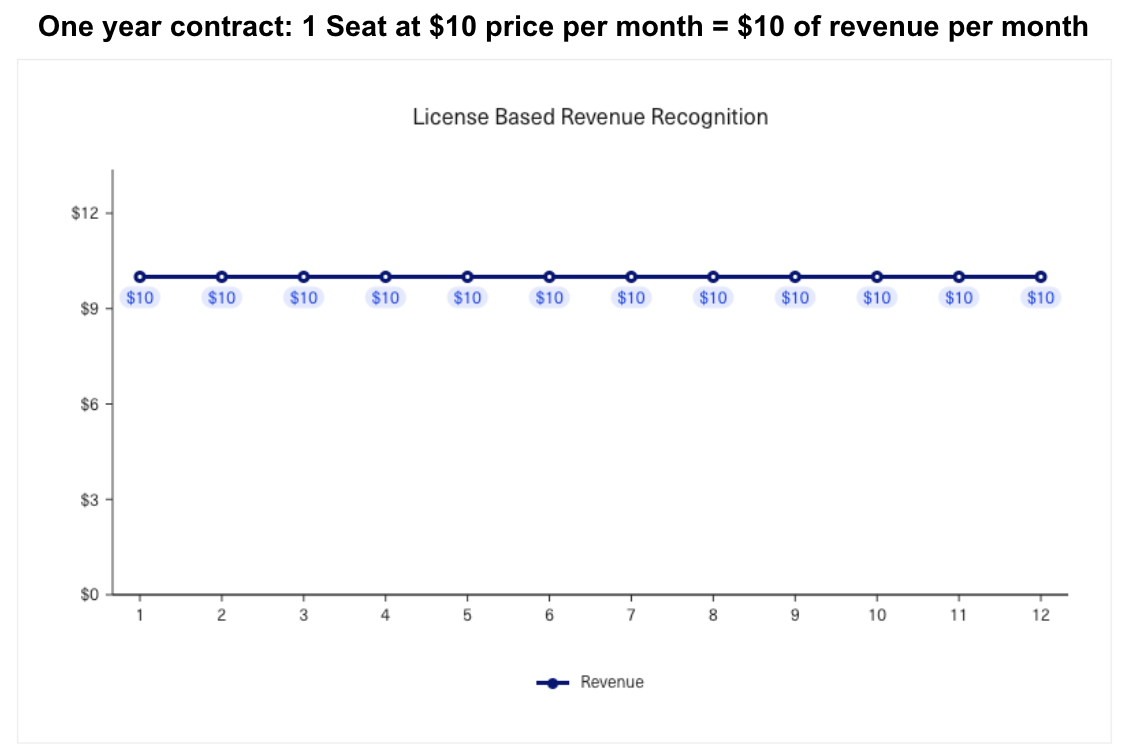Select the Revenue data point at month 4

pos(385,277)
